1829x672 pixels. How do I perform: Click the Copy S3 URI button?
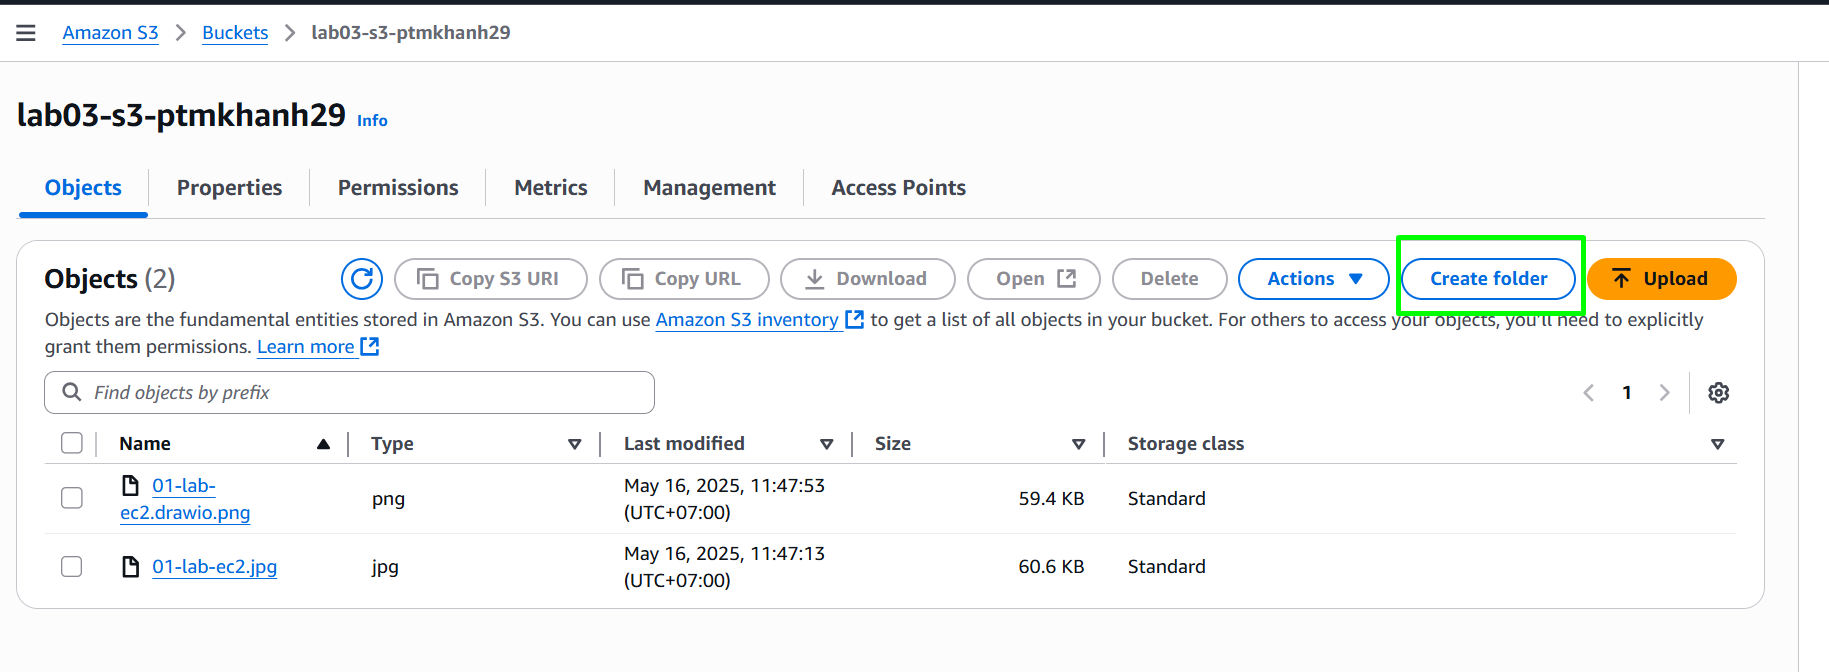pyautogui.click(x=491, y=279)
